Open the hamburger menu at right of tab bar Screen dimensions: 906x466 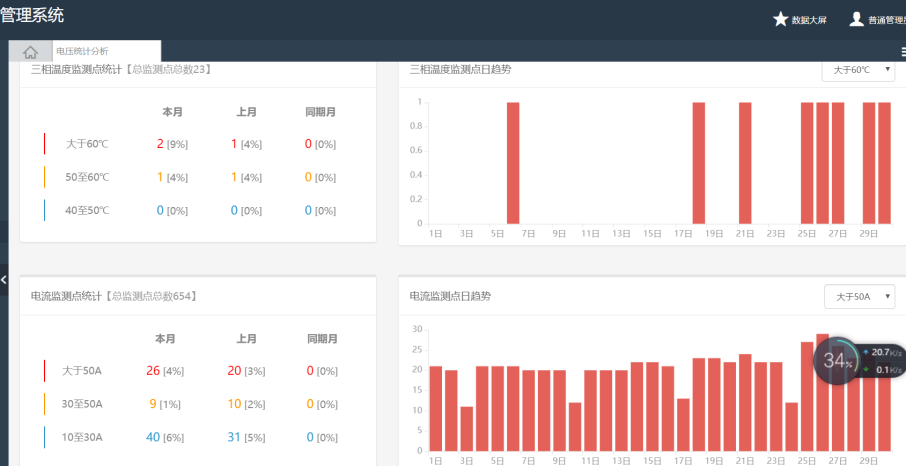(901, 52)
